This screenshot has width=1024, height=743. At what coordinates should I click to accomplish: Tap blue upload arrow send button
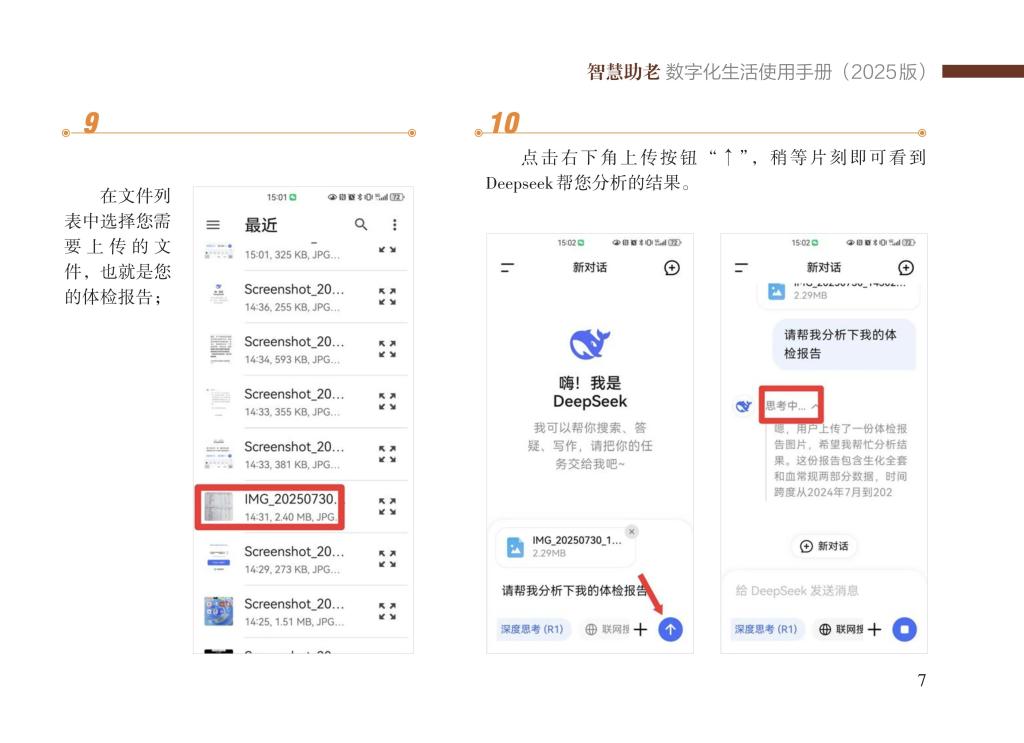pos(670,629)
